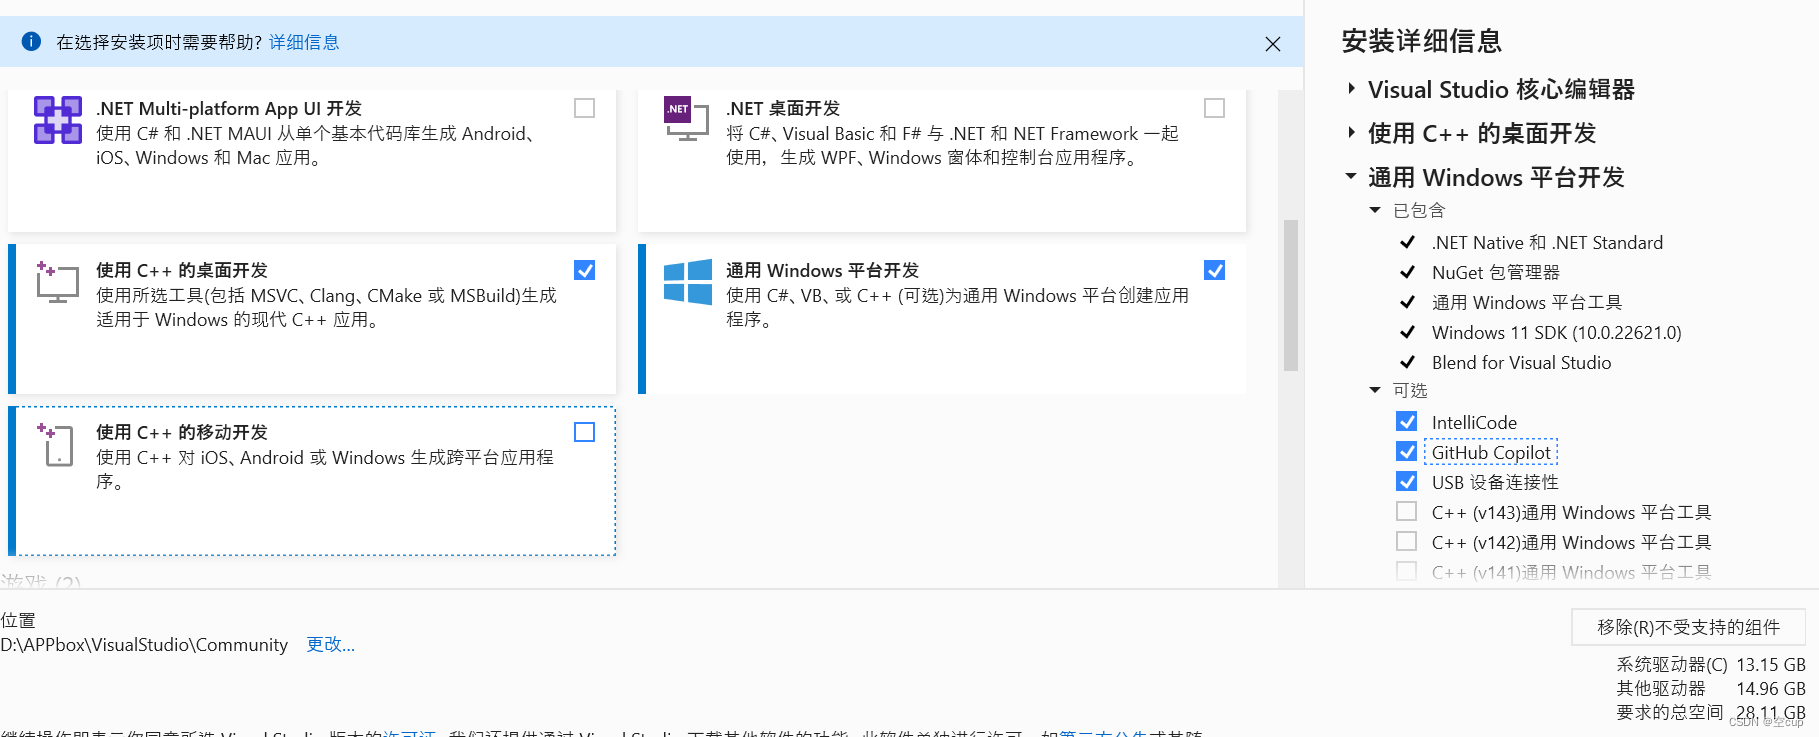Collapse the 可选 section

tap(1375, 390)
